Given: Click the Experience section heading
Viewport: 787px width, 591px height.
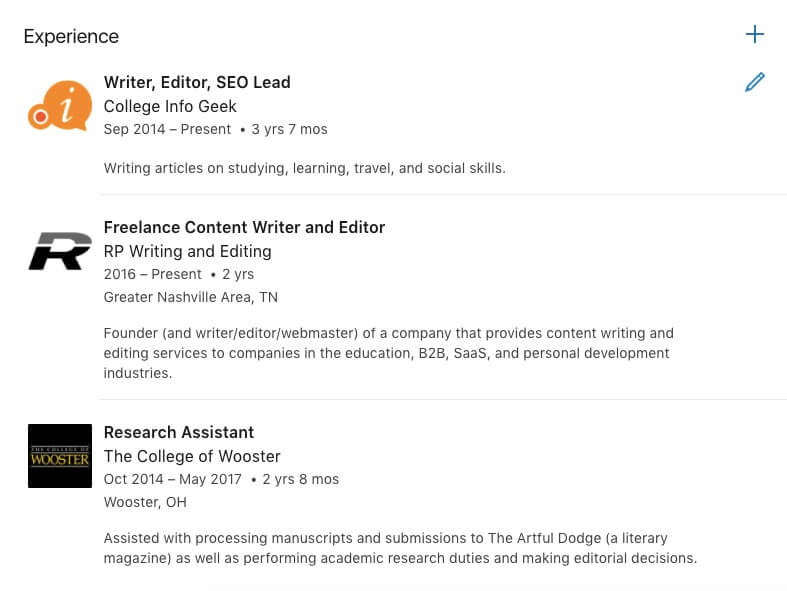Looking at the screenshot, I should click(x=71, y=37).
